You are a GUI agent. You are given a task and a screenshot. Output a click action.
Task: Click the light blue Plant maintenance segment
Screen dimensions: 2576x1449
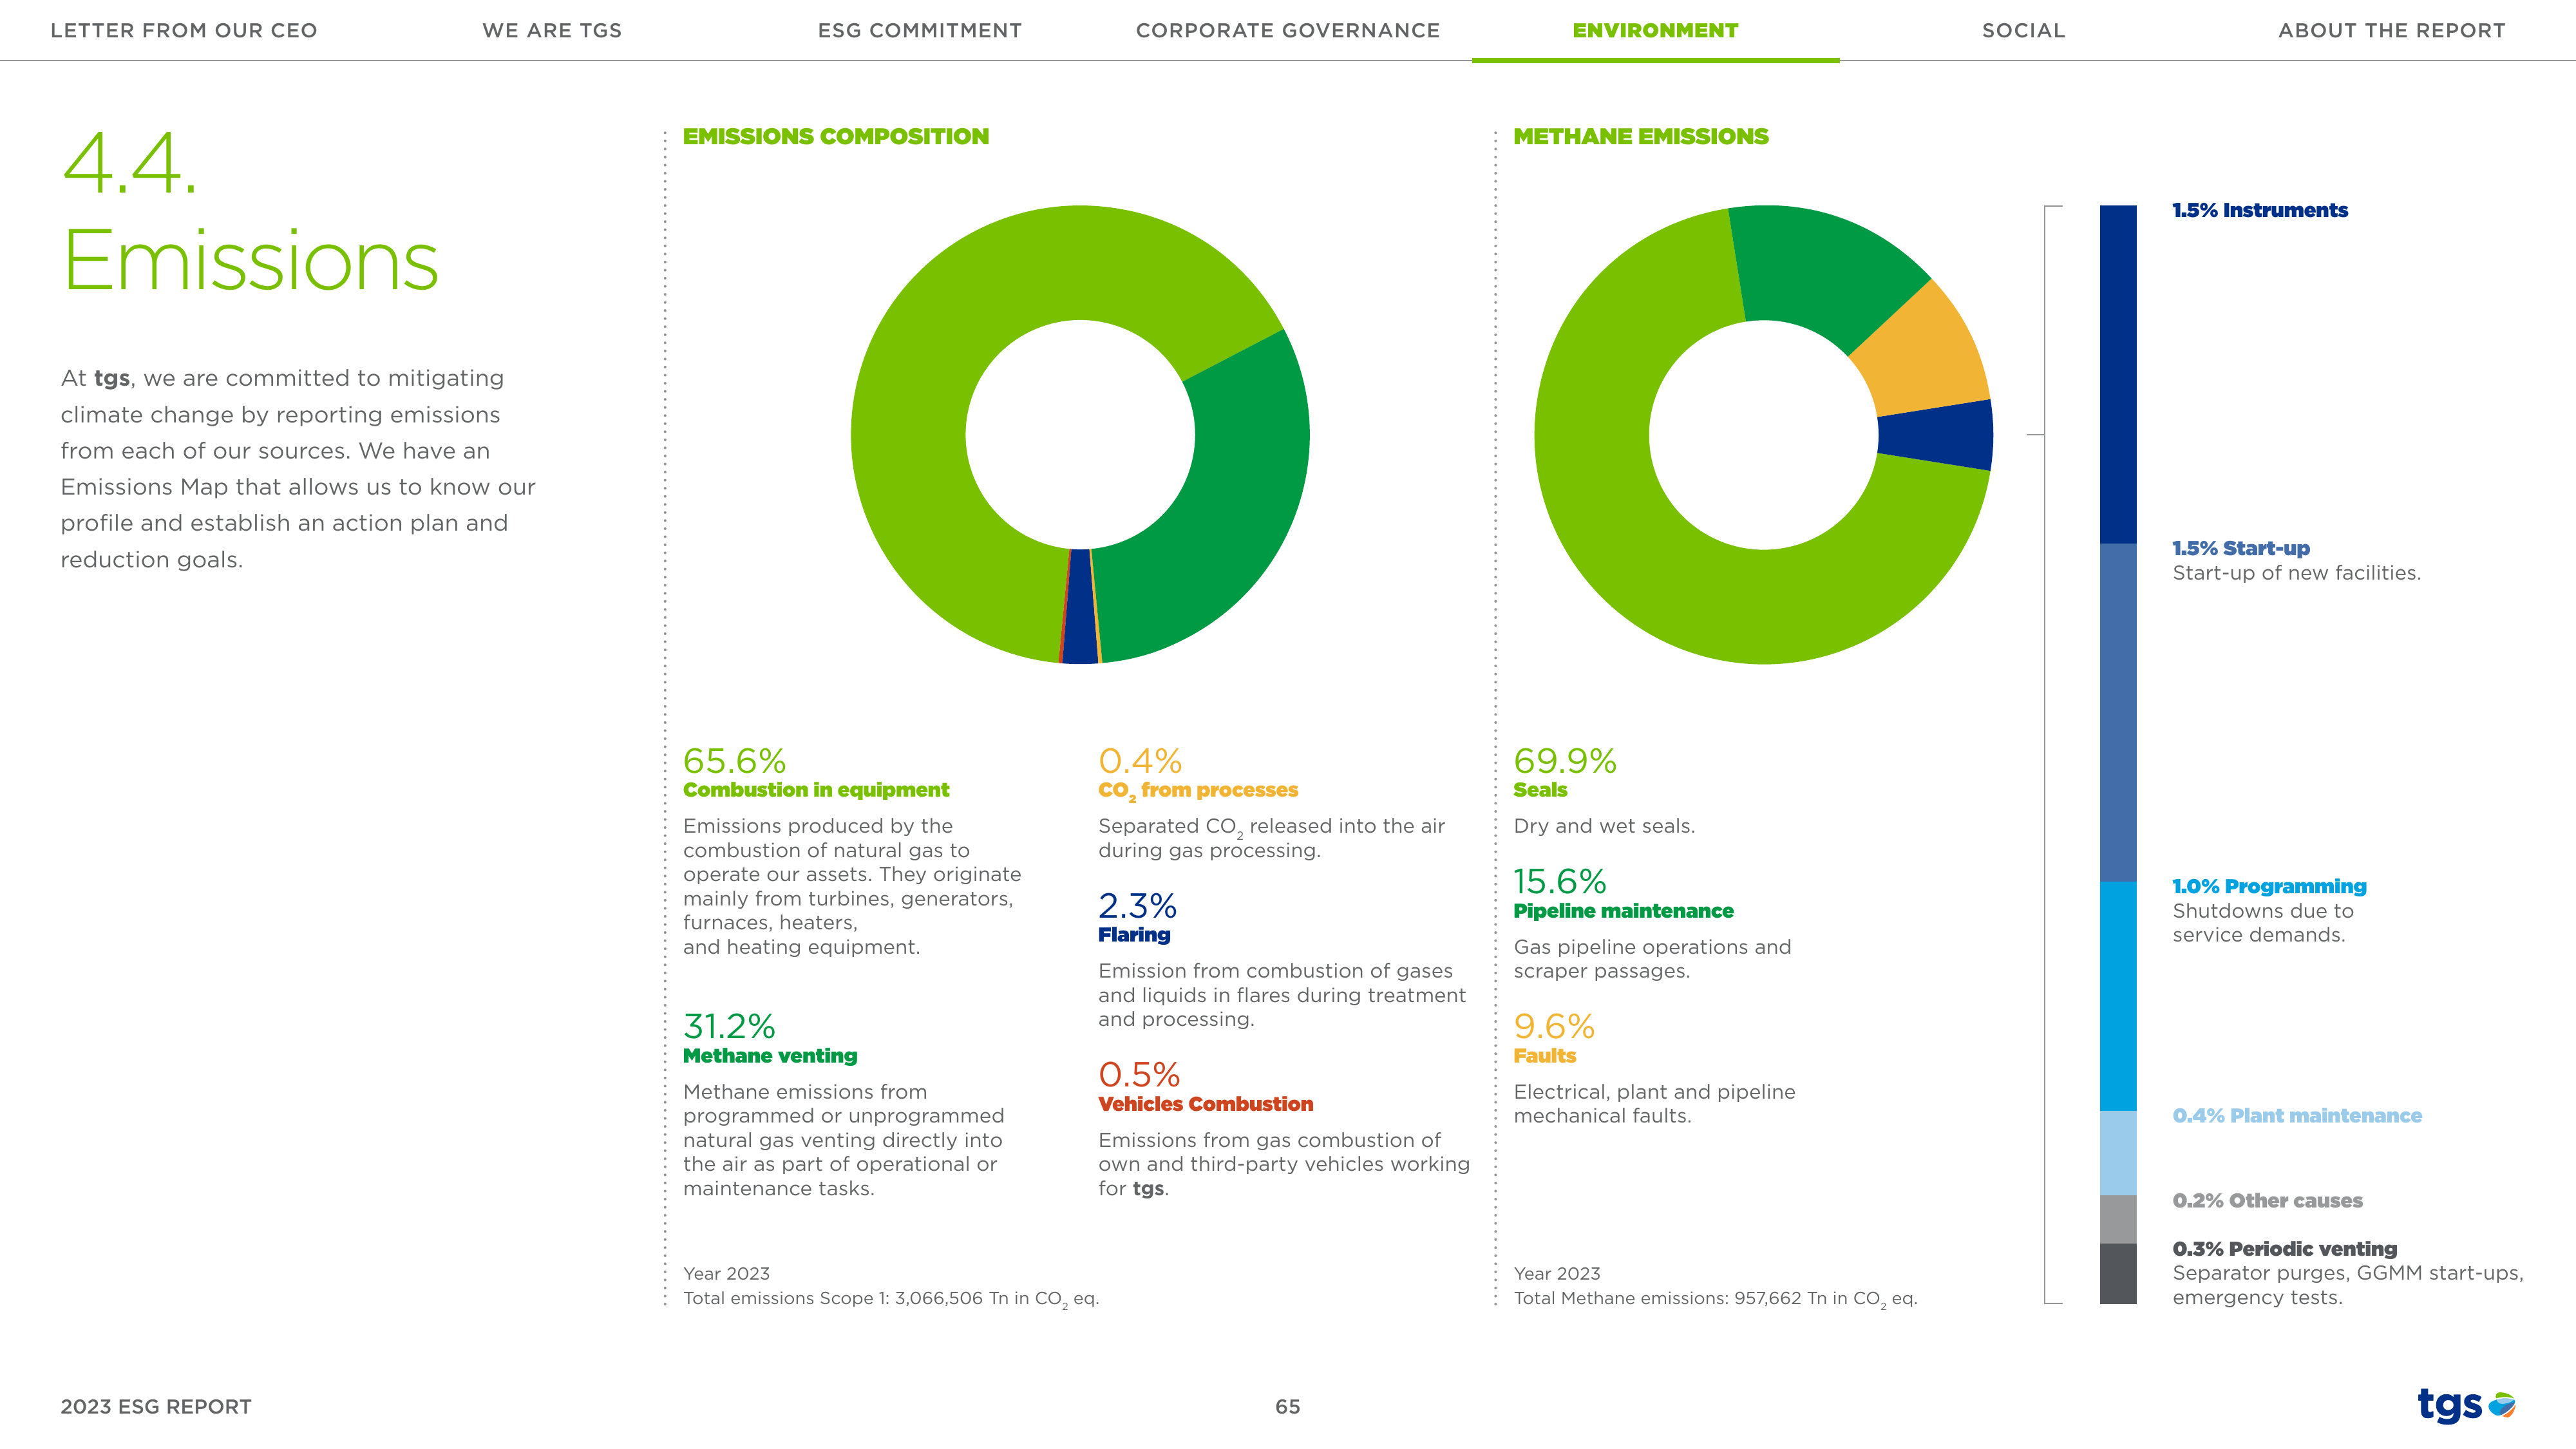click(x=2118, y=1153)
